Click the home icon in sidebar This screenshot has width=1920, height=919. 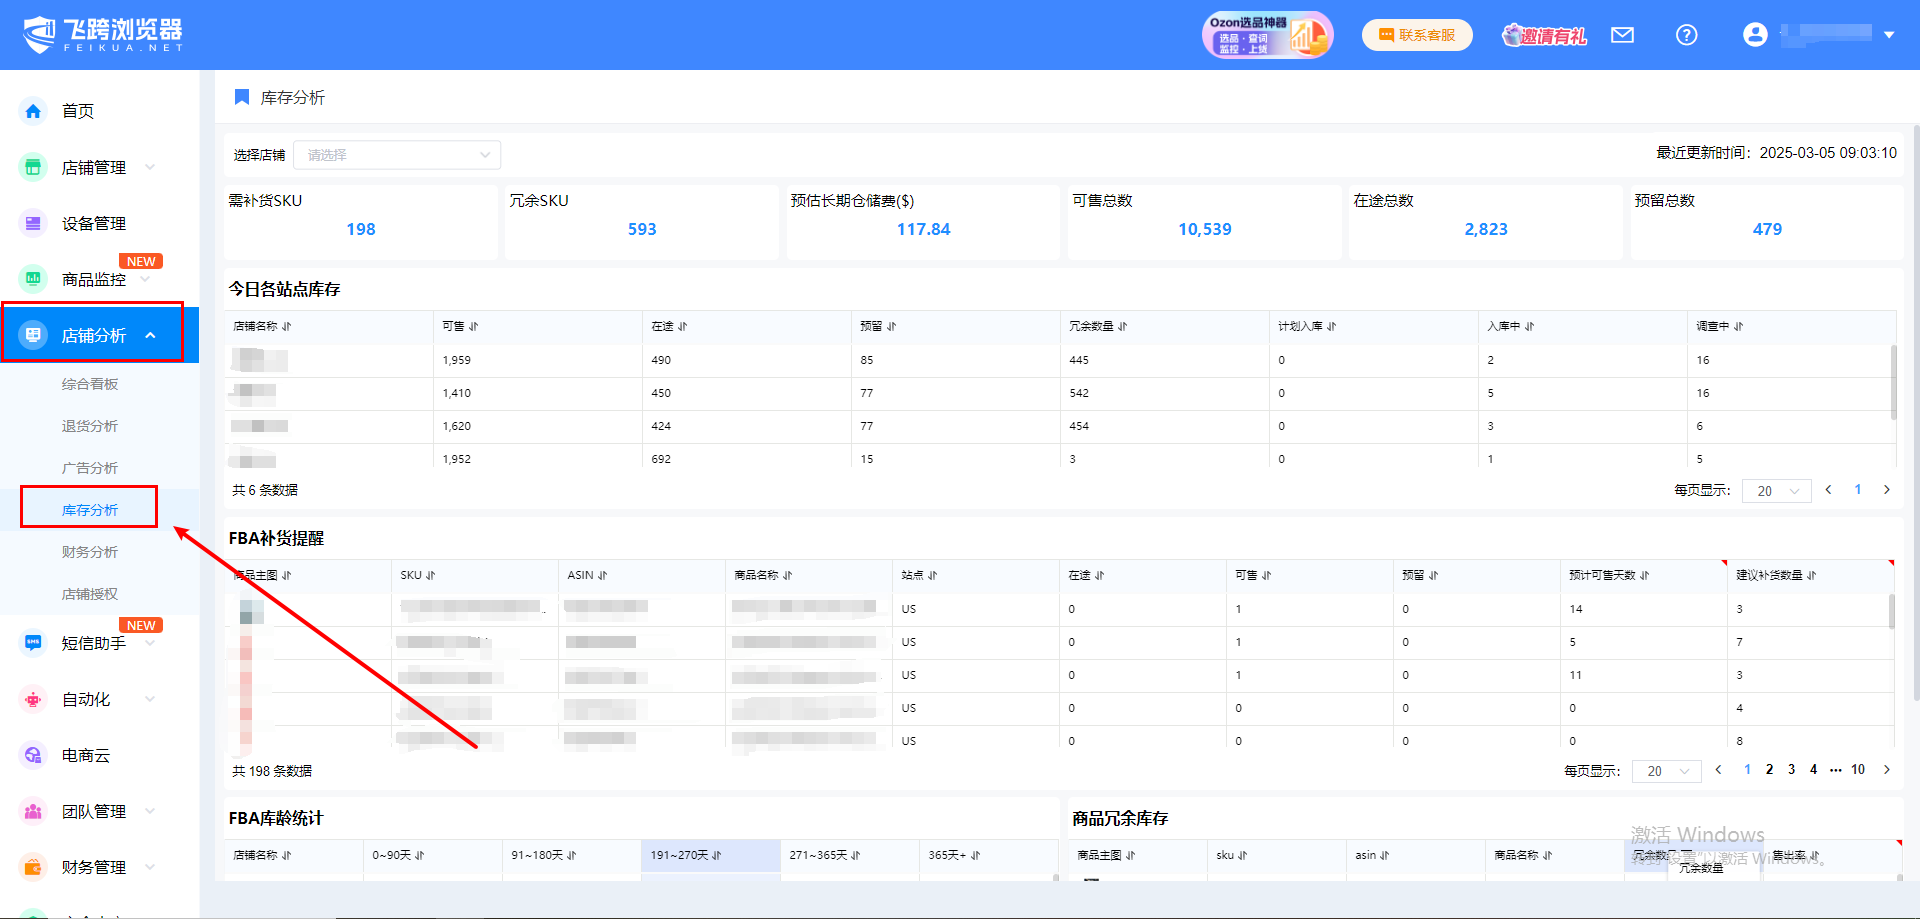[x=33, y=111]
